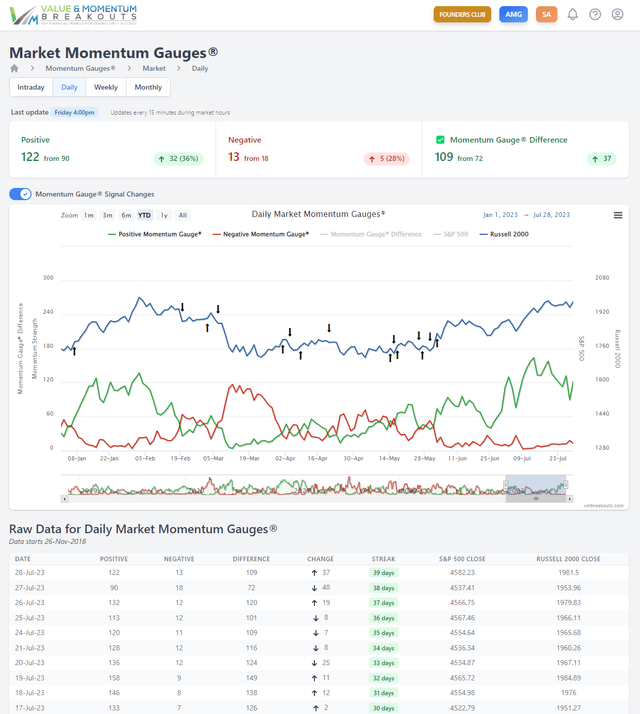This screenshot has height=714, width=640.
Task: Uncheck Momentum Gauge Difference checkbox
Action: tap(440, 140)
